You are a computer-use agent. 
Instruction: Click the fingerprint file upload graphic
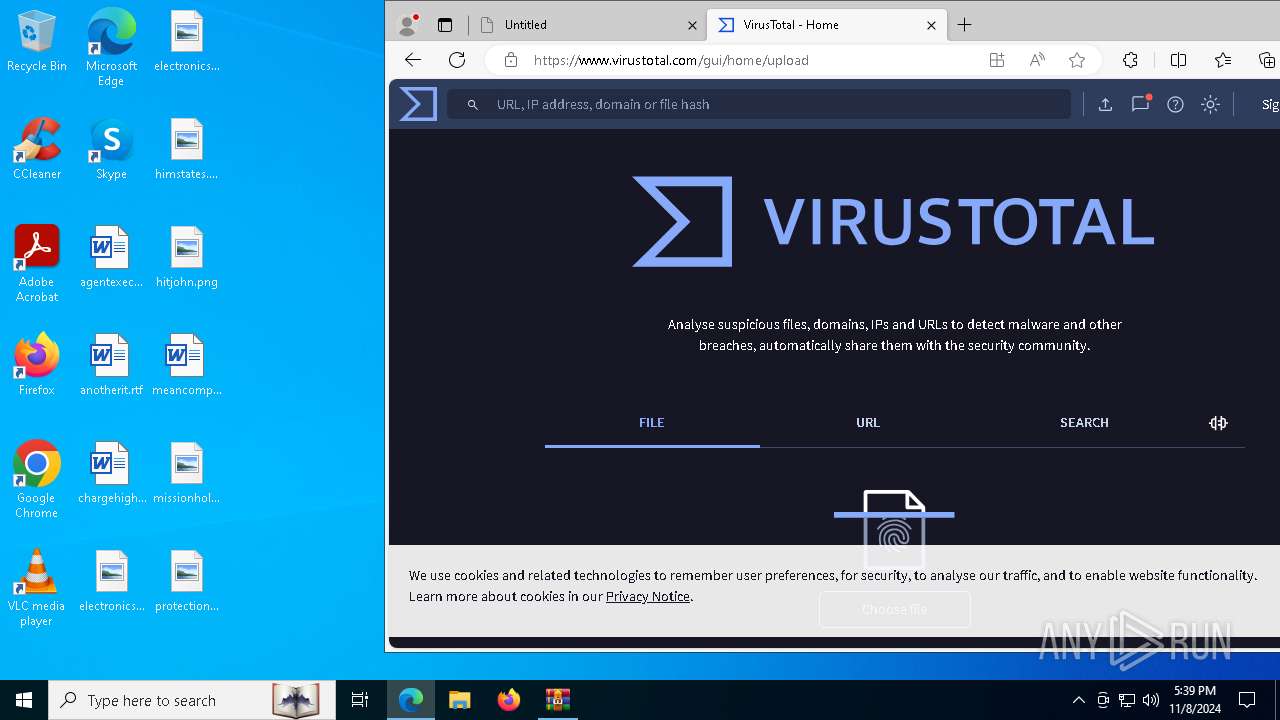click(894, 530)
